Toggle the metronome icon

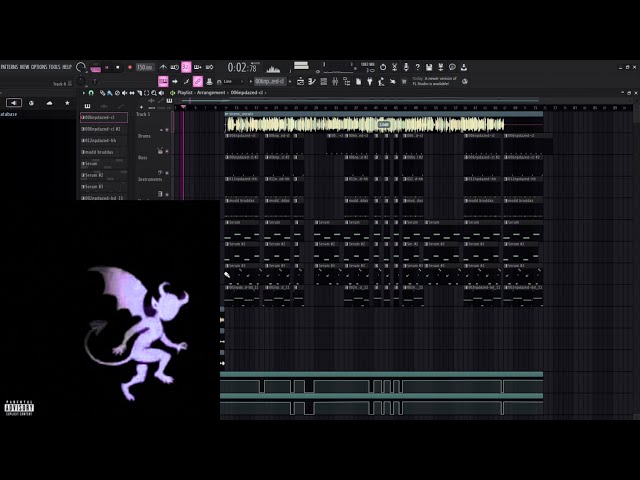click(x=163, y=67)
